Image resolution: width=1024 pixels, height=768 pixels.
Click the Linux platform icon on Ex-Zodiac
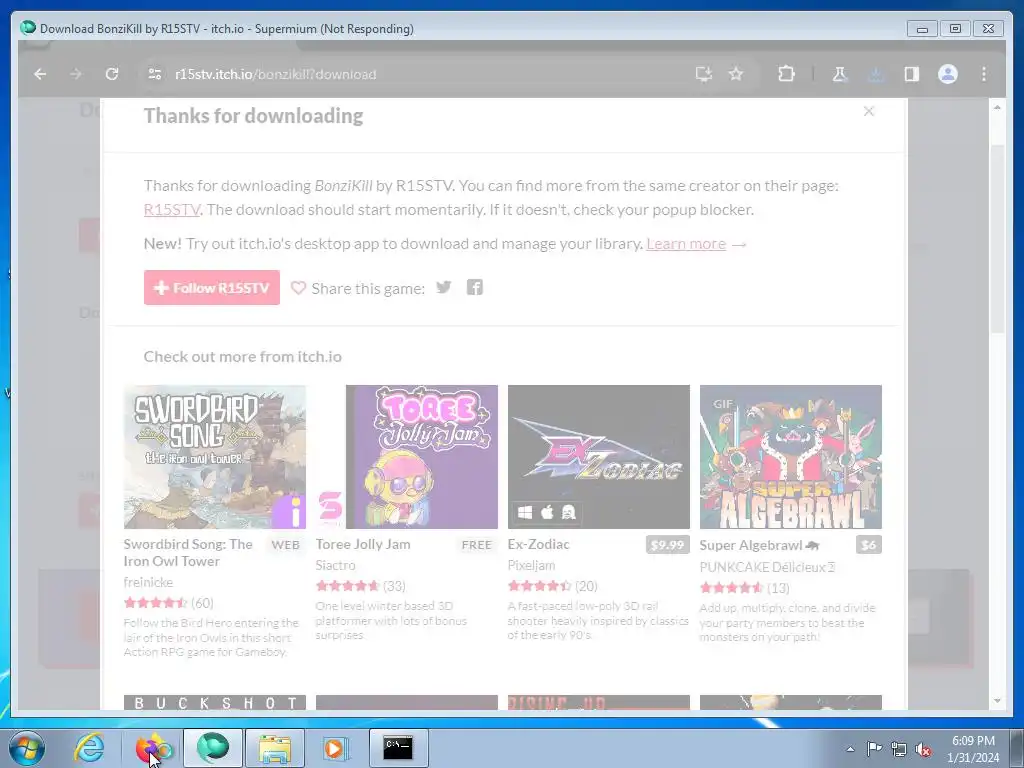569,513
